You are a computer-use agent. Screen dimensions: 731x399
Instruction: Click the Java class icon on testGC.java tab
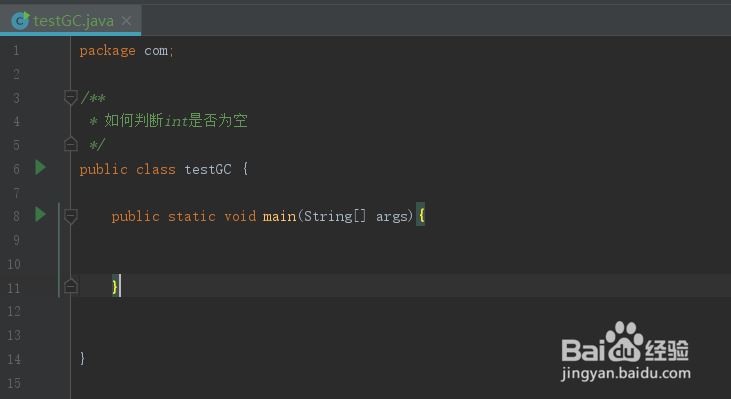click(x=20, y=21)
